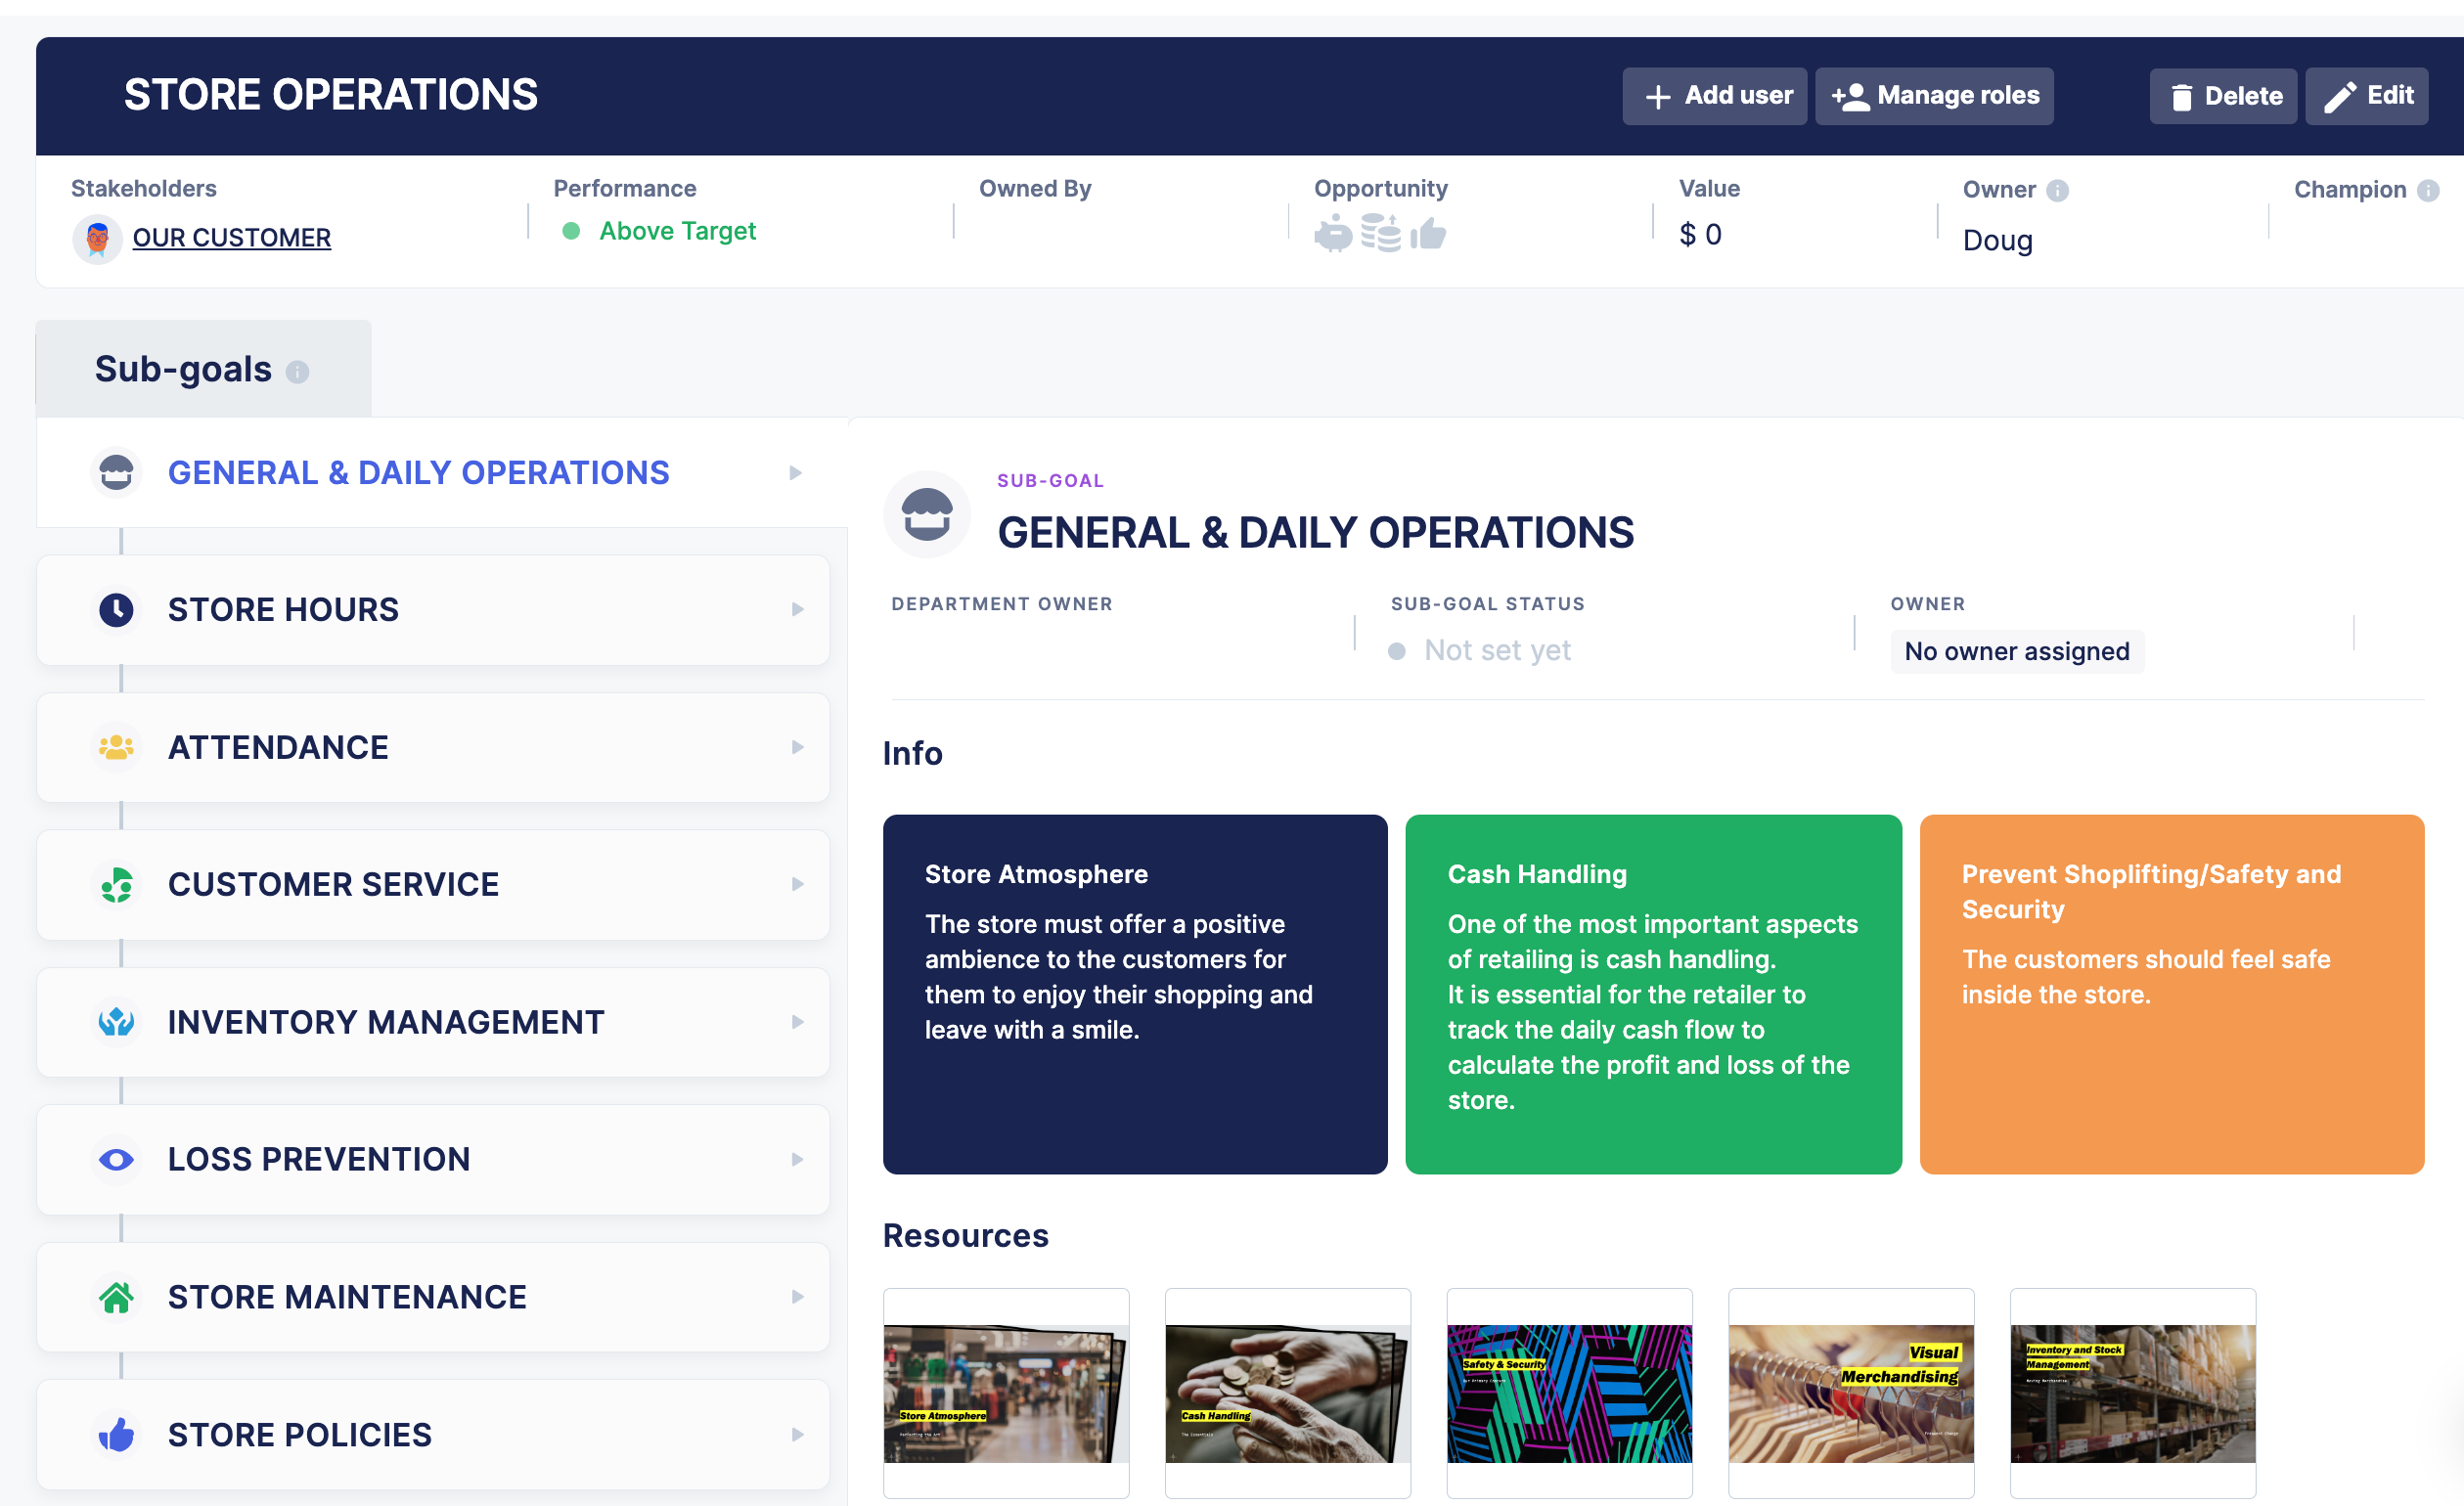This screenshot has width=2464, height=1506.
Task: Click the thumbs-up opportunity icon
Action: [x=1428, y=234]
